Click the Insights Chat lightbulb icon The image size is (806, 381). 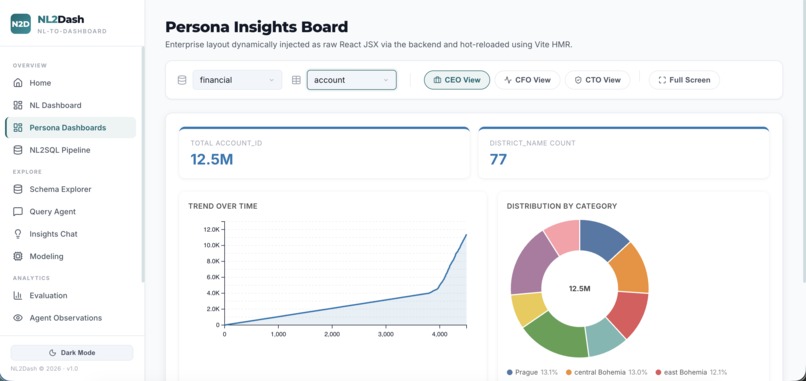(18, 234)
